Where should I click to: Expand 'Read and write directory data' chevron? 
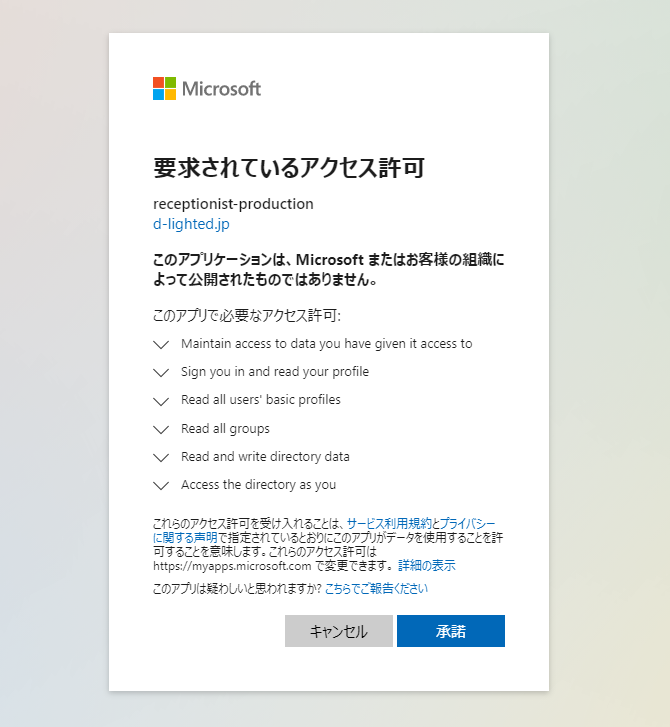point(161,458)
